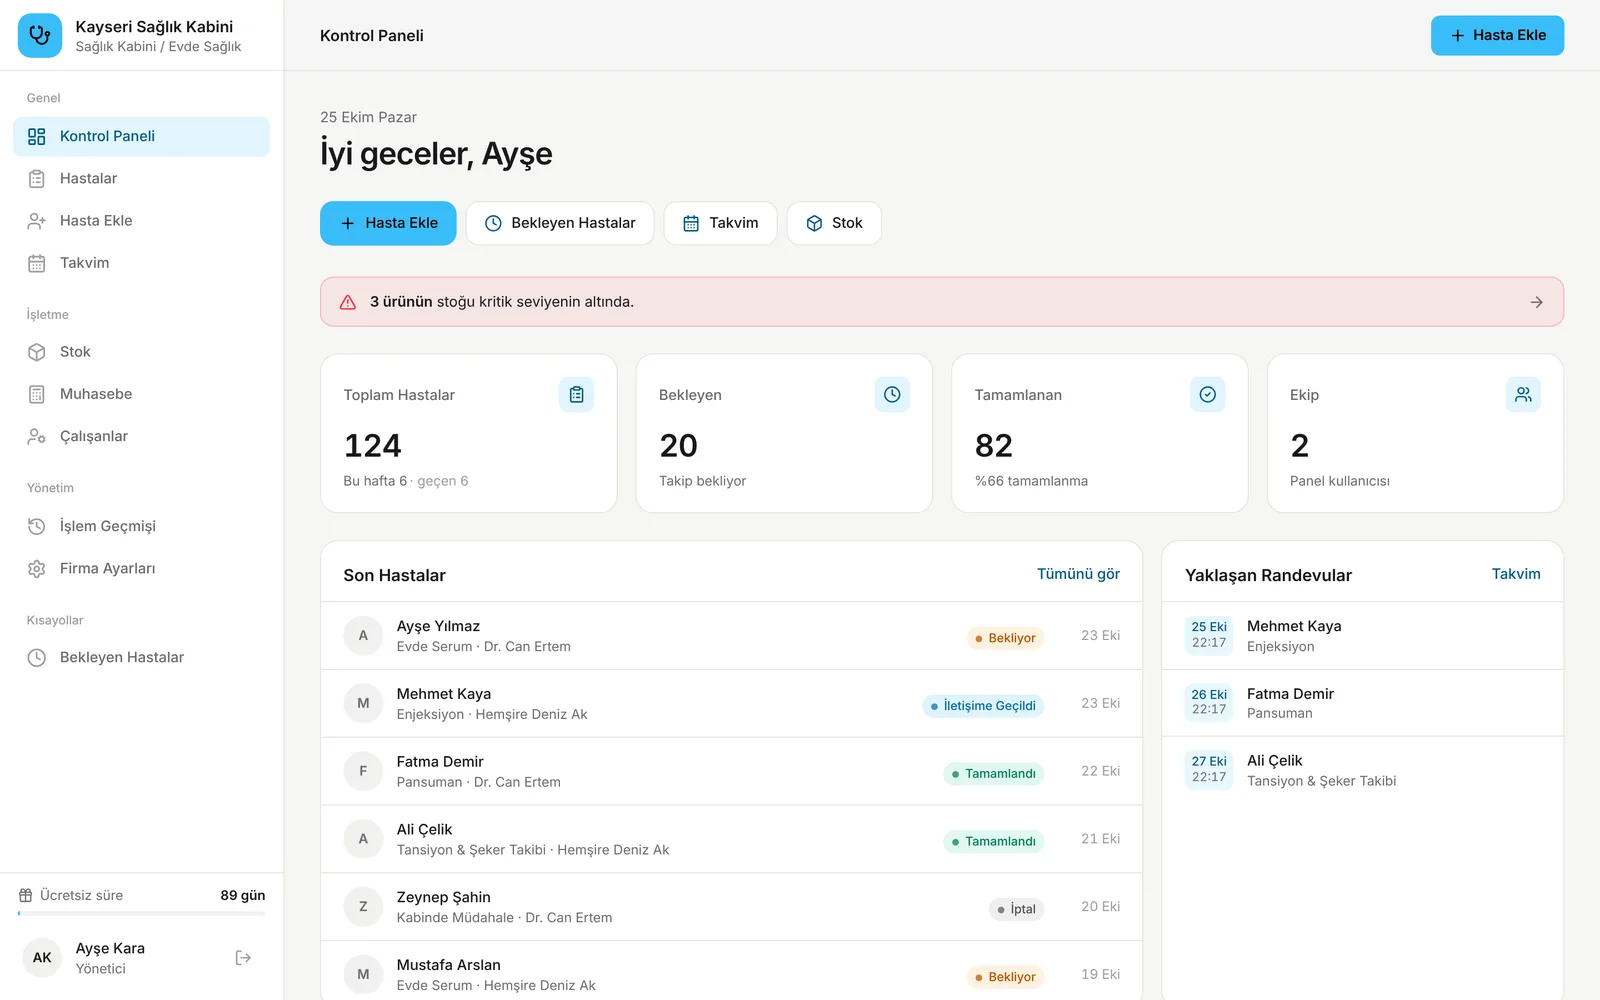Click the people icon on the Ekip card
This screenshot has width=1600, height=1000.
(1523, 395)
